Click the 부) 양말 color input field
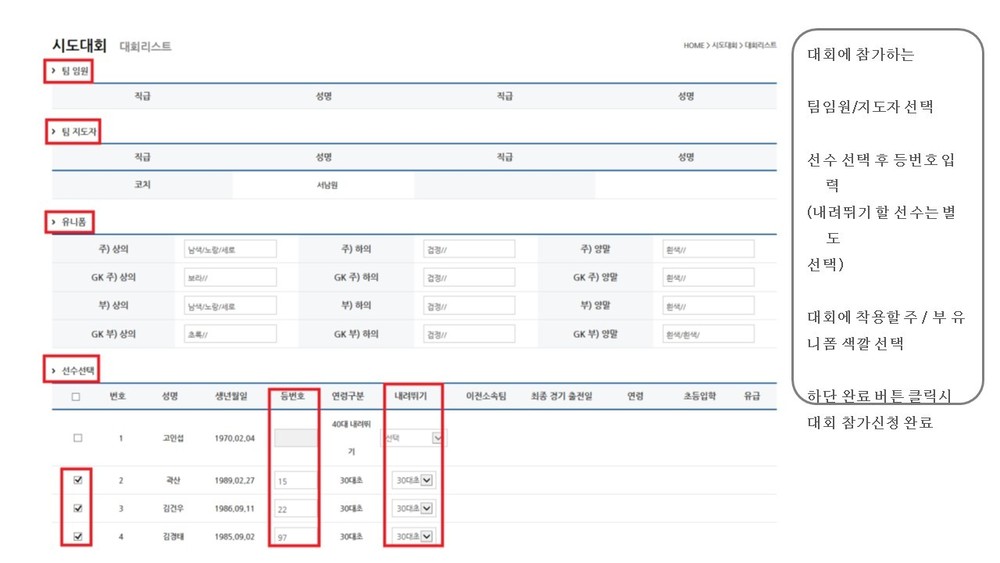This screenshot has width=1000, height=563. click(708, 305)
